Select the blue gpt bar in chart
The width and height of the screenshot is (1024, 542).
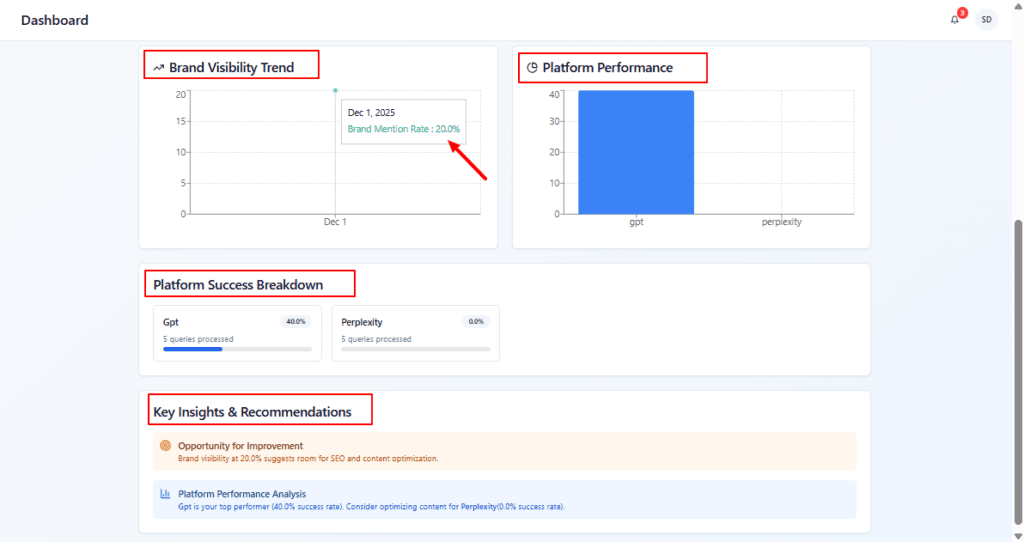[x=635, y=151]
